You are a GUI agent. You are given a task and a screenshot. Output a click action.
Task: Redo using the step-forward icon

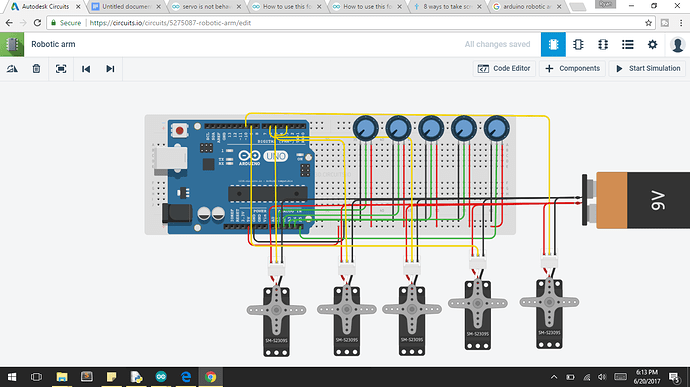coord(110,69)
